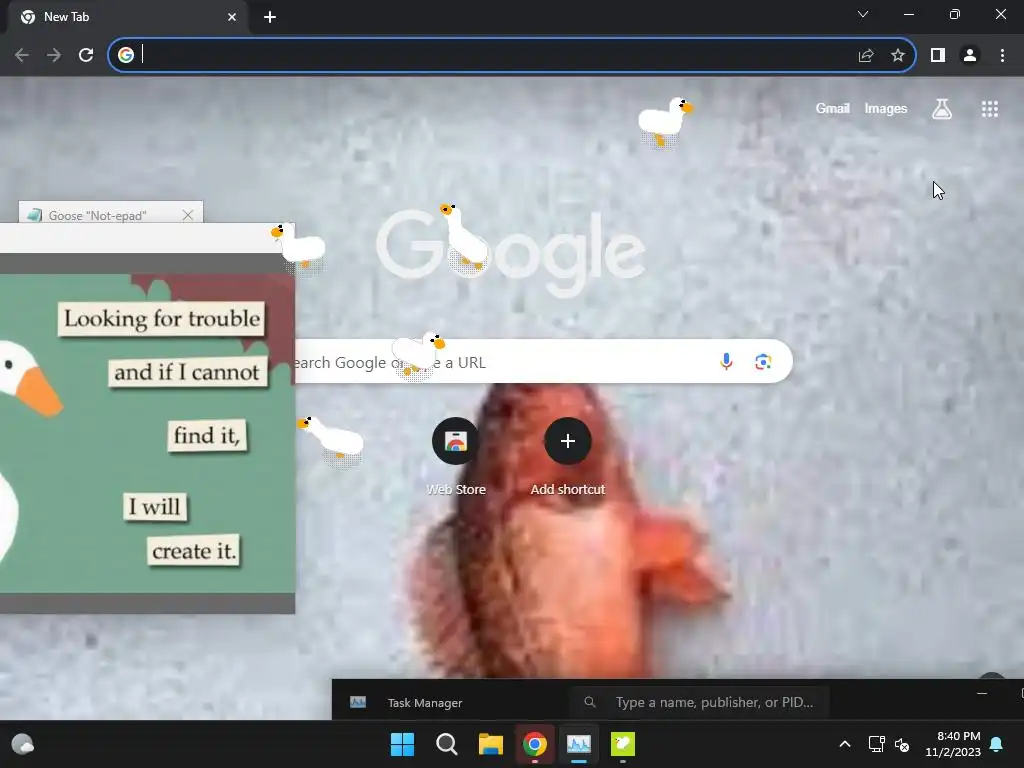Open the weather widget on the taskbar

(23, 744)
